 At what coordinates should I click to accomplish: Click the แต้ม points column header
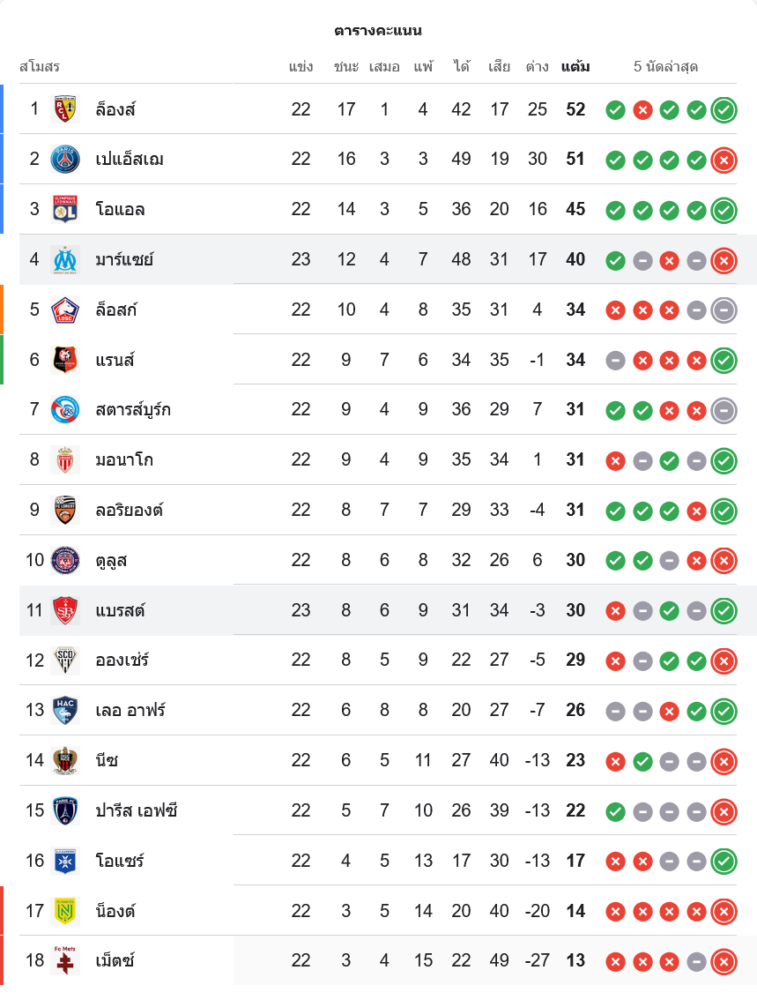(x=575, y=67)
